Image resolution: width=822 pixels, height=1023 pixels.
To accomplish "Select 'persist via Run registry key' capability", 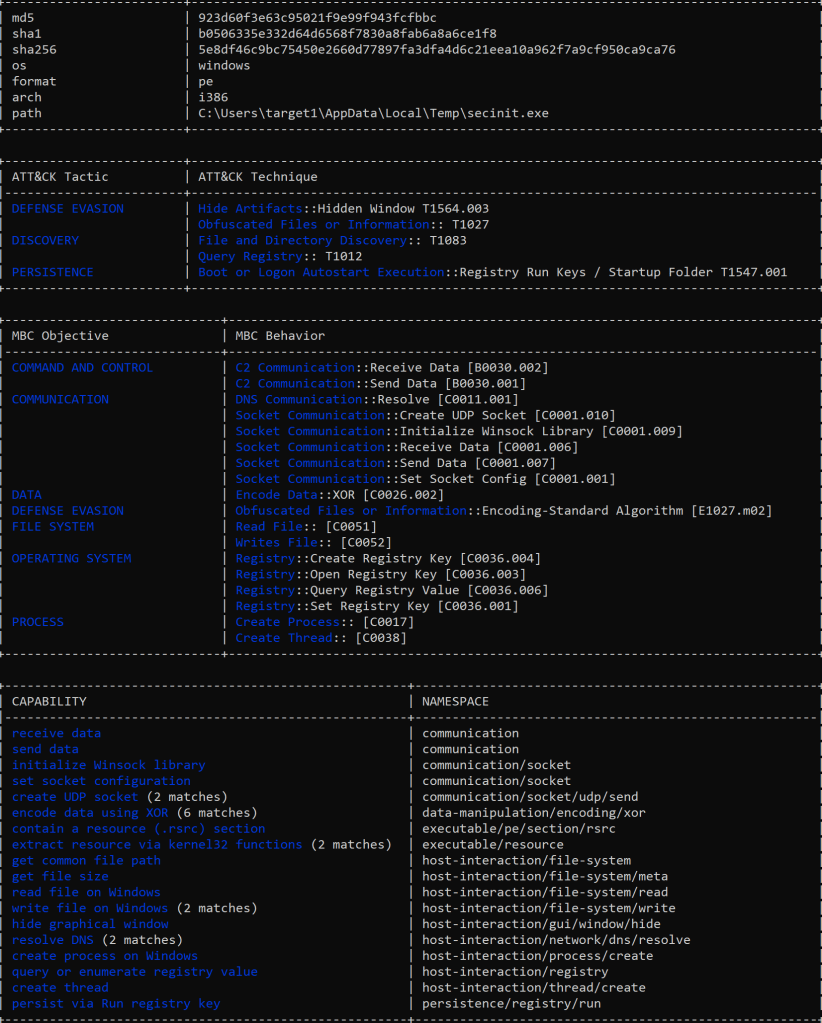I will pos(115,1003).
